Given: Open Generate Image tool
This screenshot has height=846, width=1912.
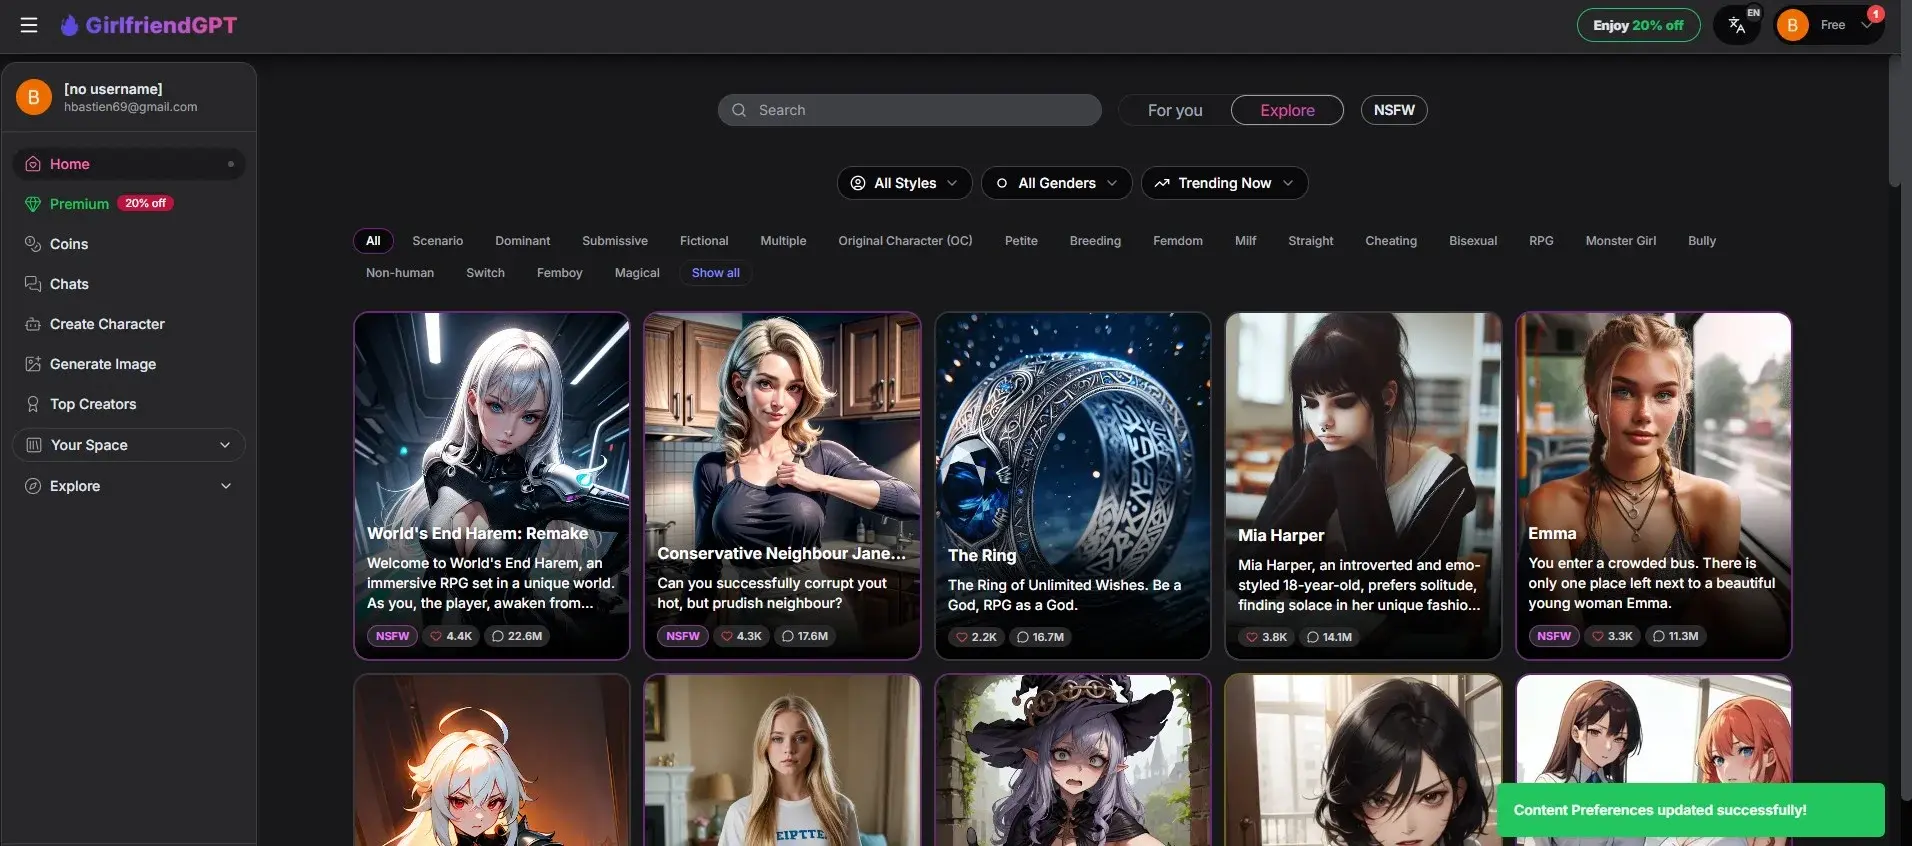Looking at the screenshot, I should (102, 364).
